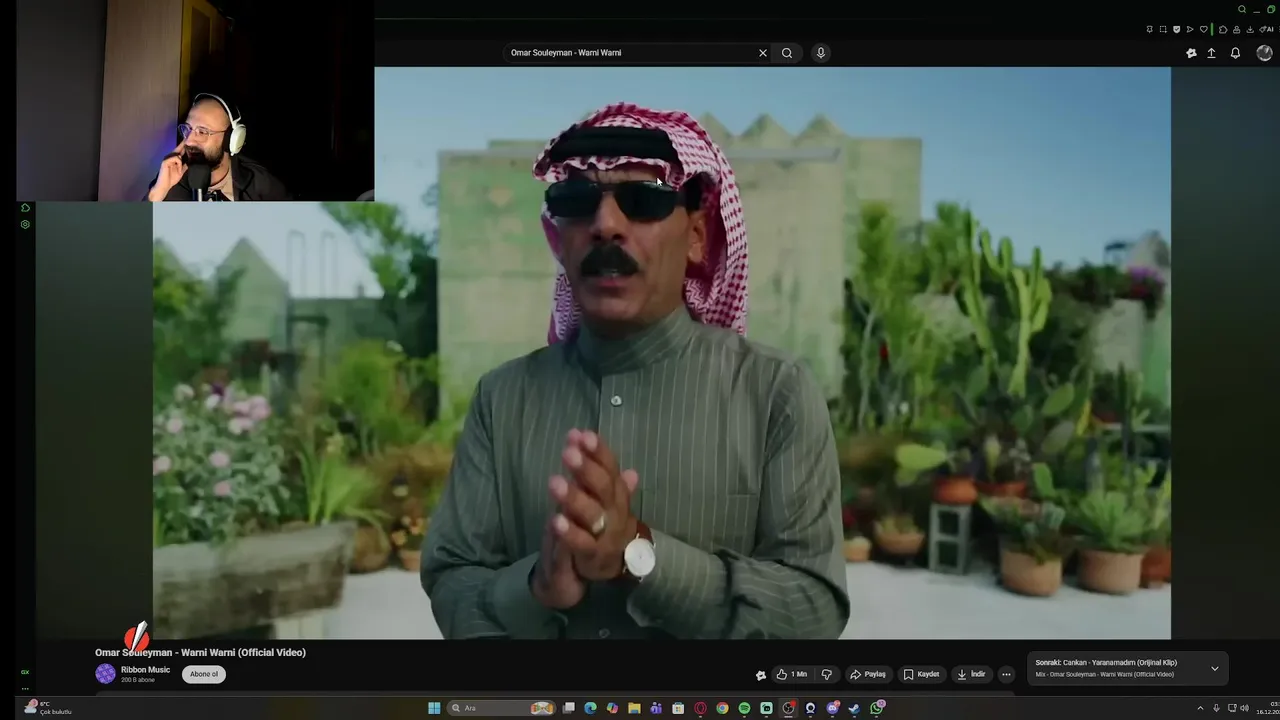This screenshot has width=1280, height=720.
Task: Click the YouTube search magnifier button
Action: [787, 53]
